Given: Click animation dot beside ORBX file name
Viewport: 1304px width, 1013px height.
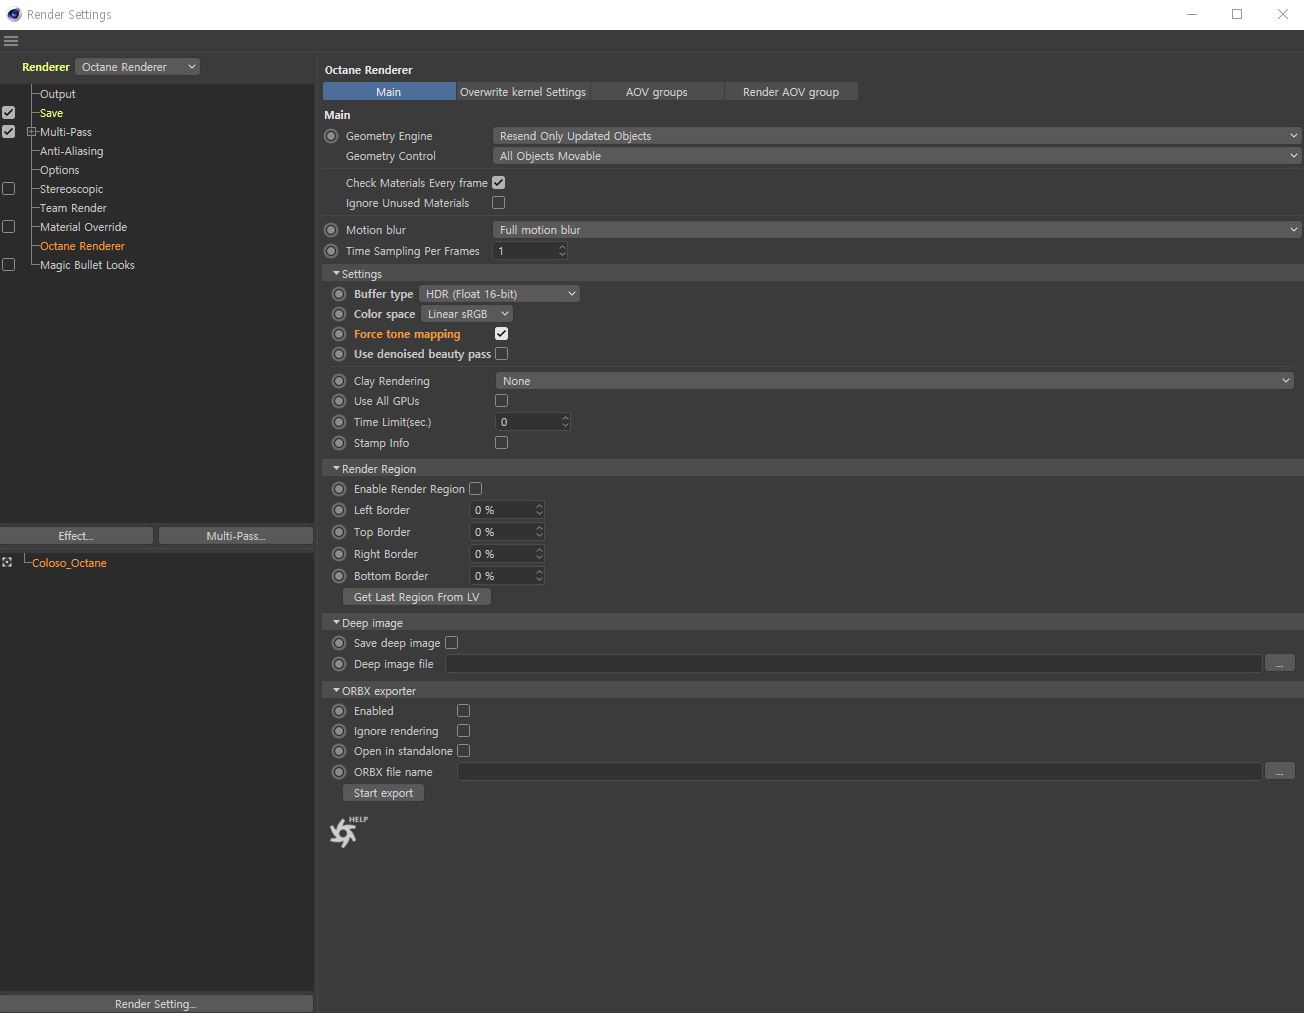Looking at the screenshot, I should click(x=339, y=772).
